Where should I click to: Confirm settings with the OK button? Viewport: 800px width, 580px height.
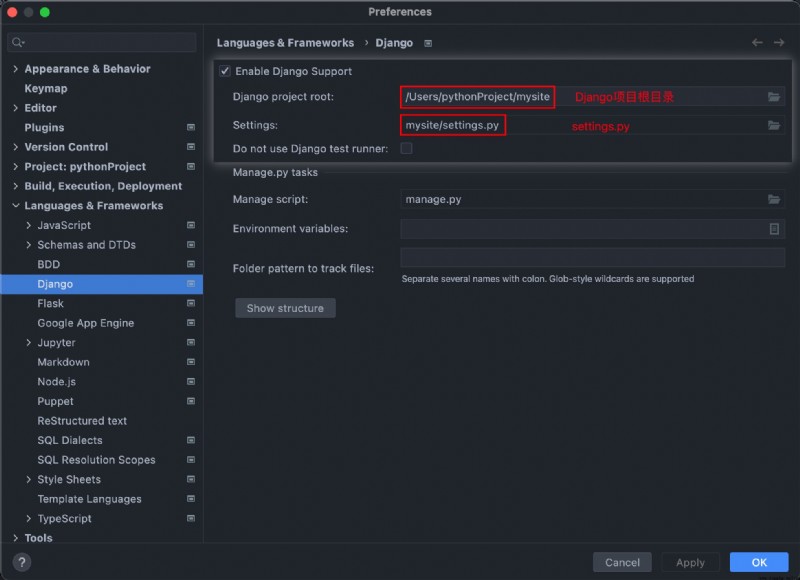[759, 562]
